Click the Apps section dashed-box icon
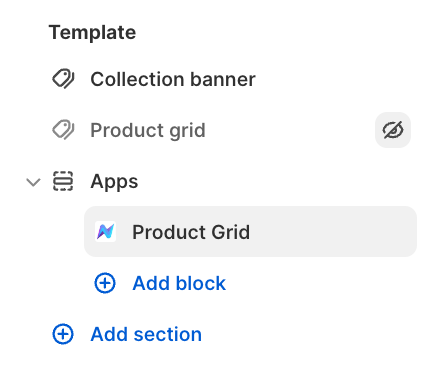 coord(63,181)
